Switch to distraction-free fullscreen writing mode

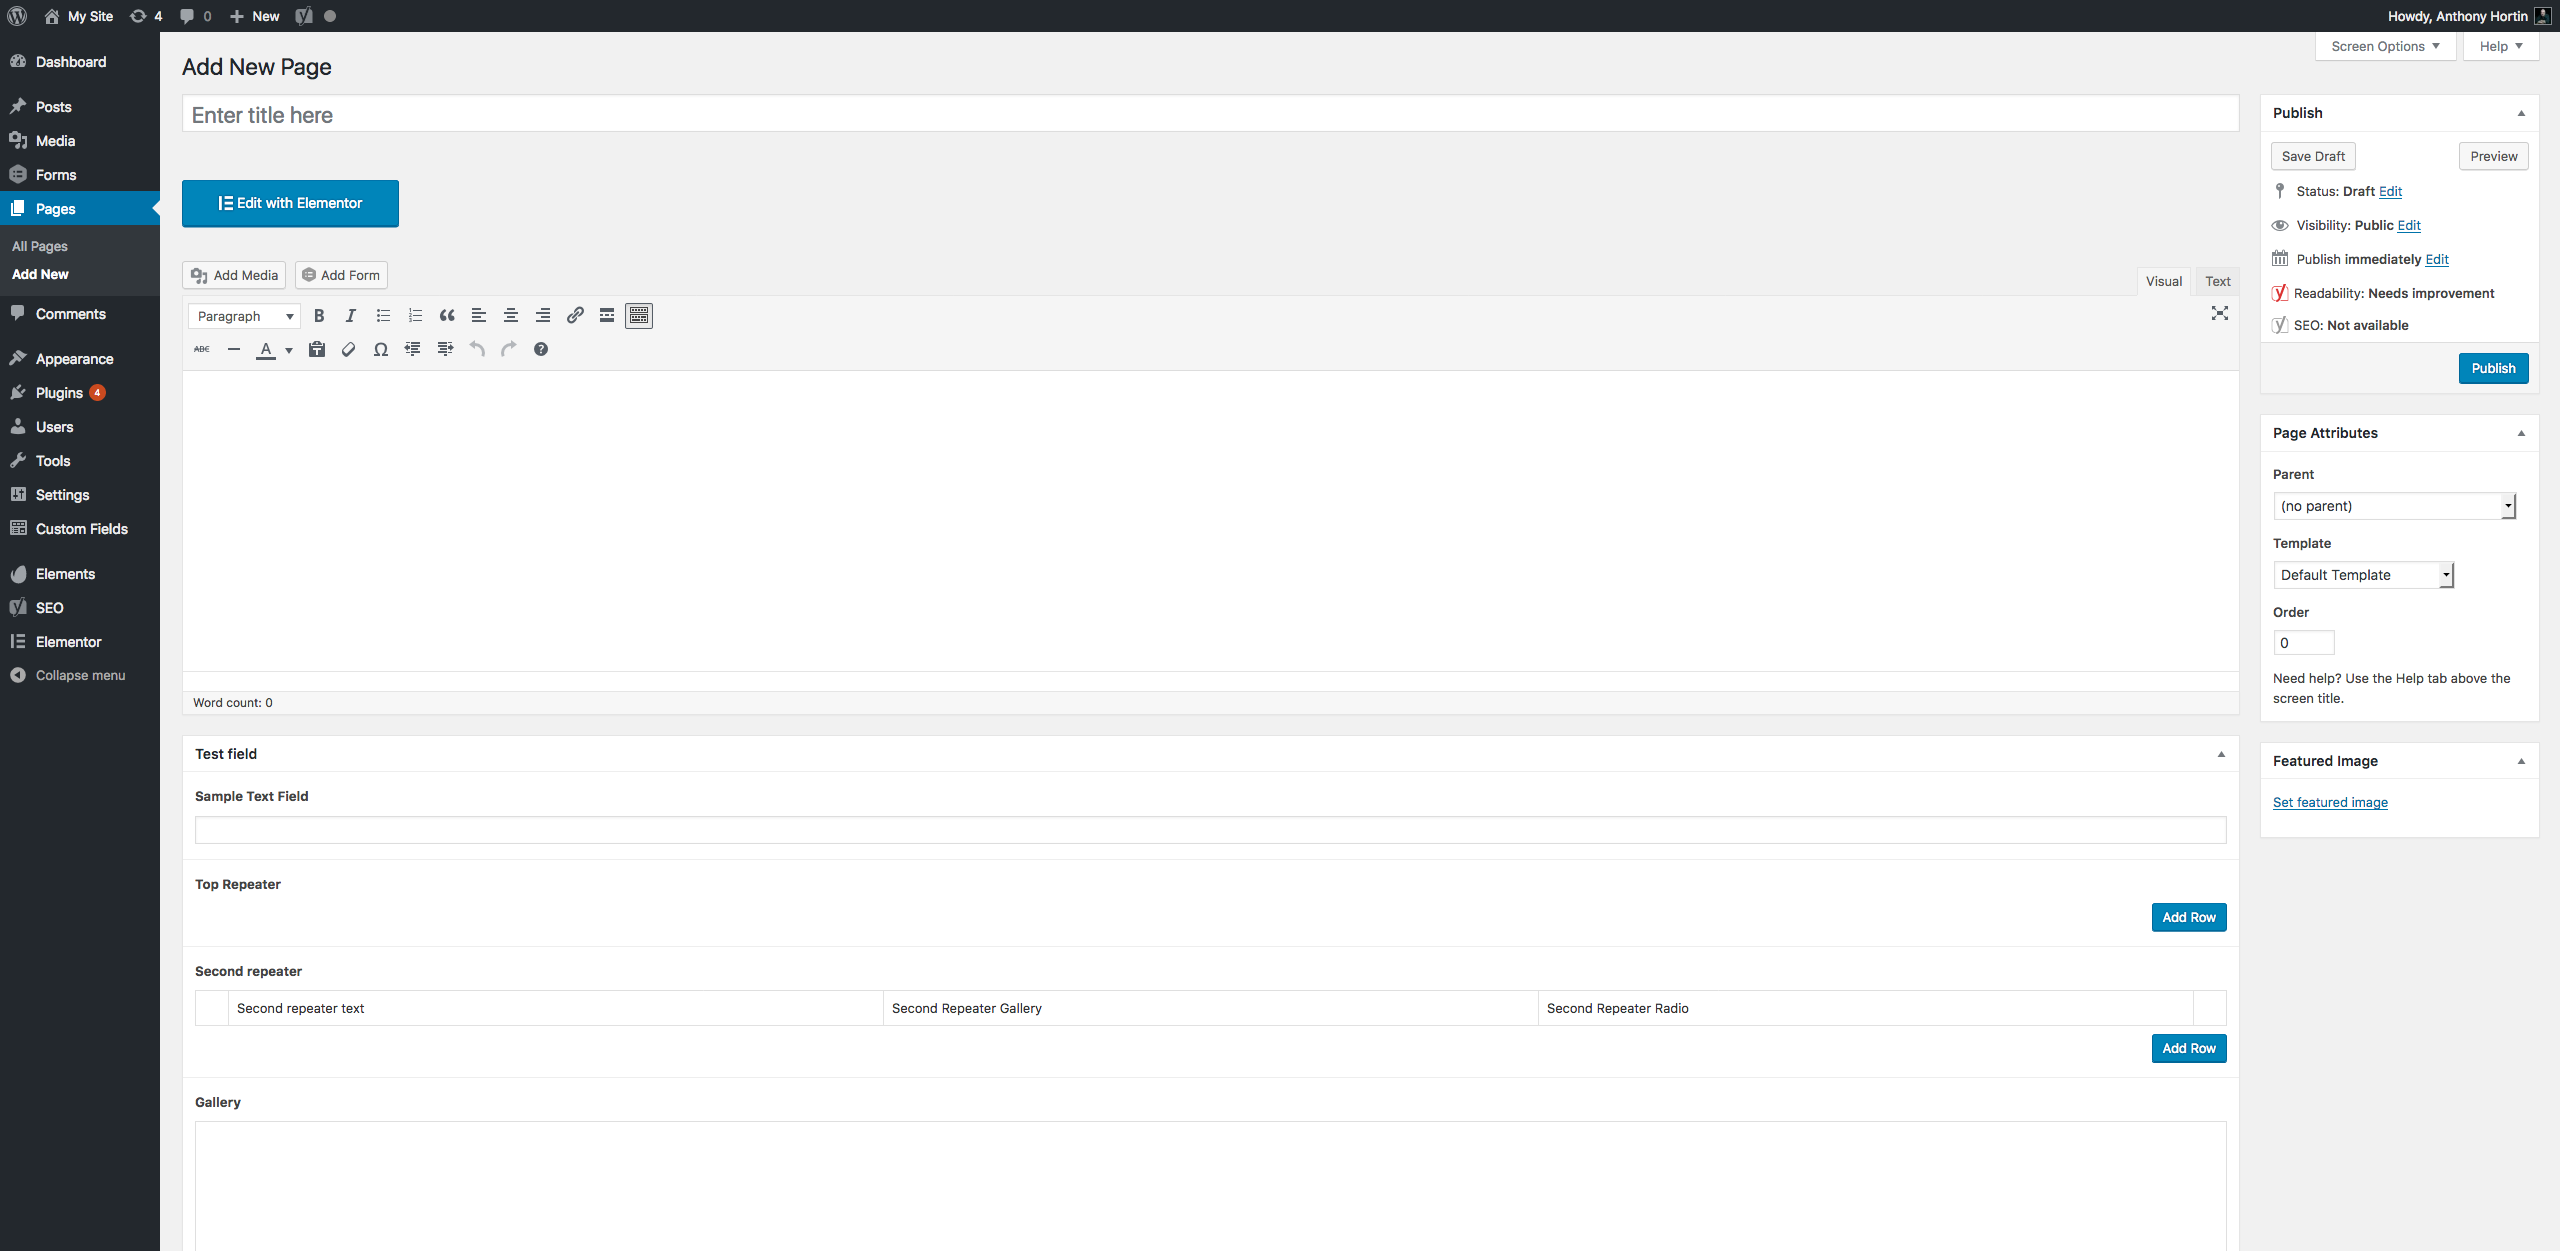tap(2220, 313)
